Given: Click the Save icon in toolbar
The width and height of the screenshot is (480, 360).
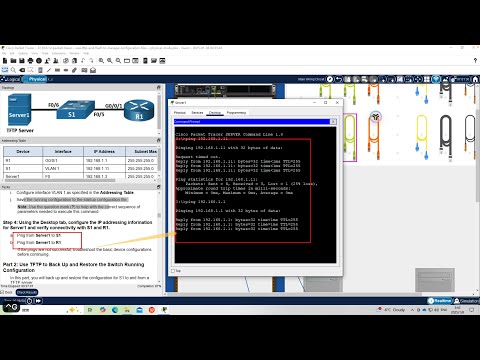Looking at the screenshot, I should click(x=22, y=61).
